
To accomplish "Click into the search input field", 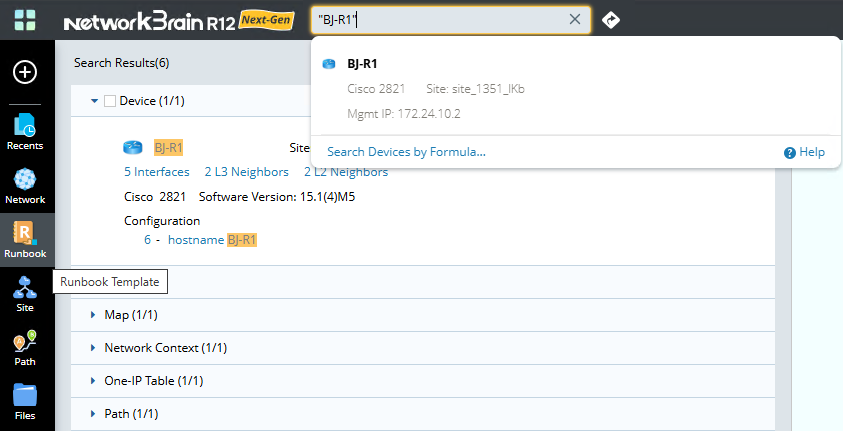I will click(440, 20).
